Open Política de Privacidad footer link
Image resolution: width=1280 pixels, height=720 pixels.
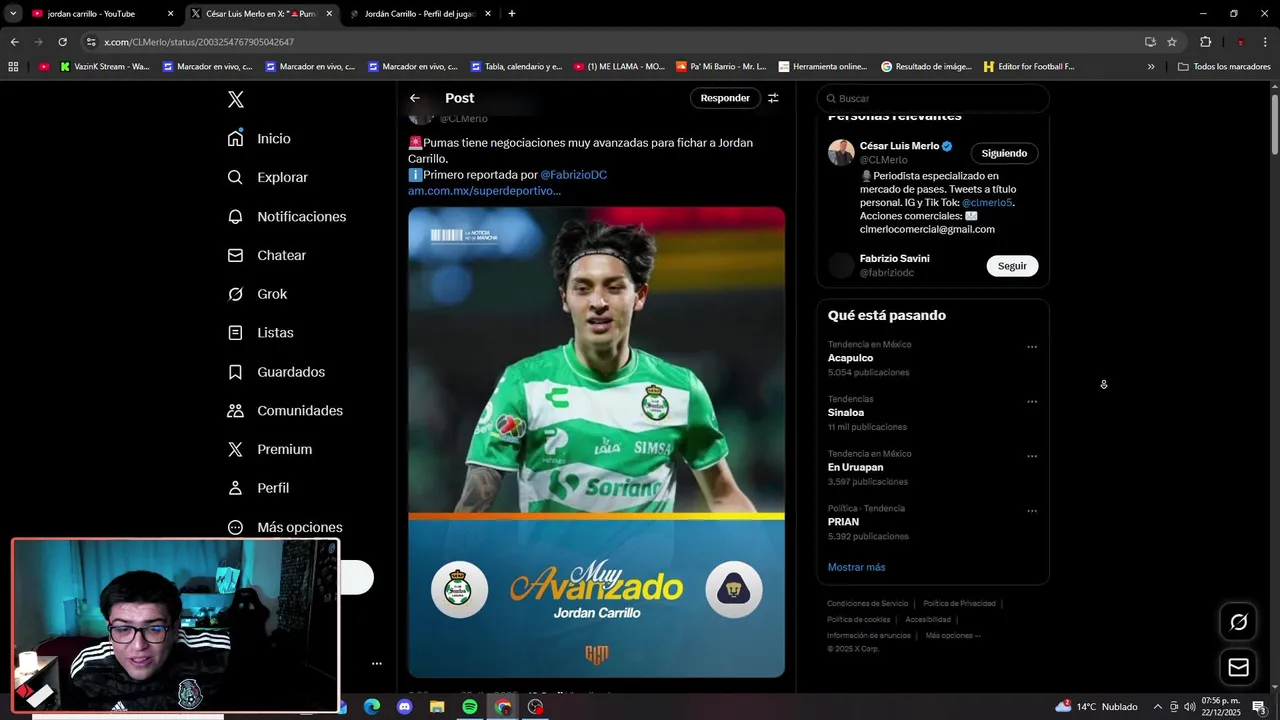click(x=959, y=604)
